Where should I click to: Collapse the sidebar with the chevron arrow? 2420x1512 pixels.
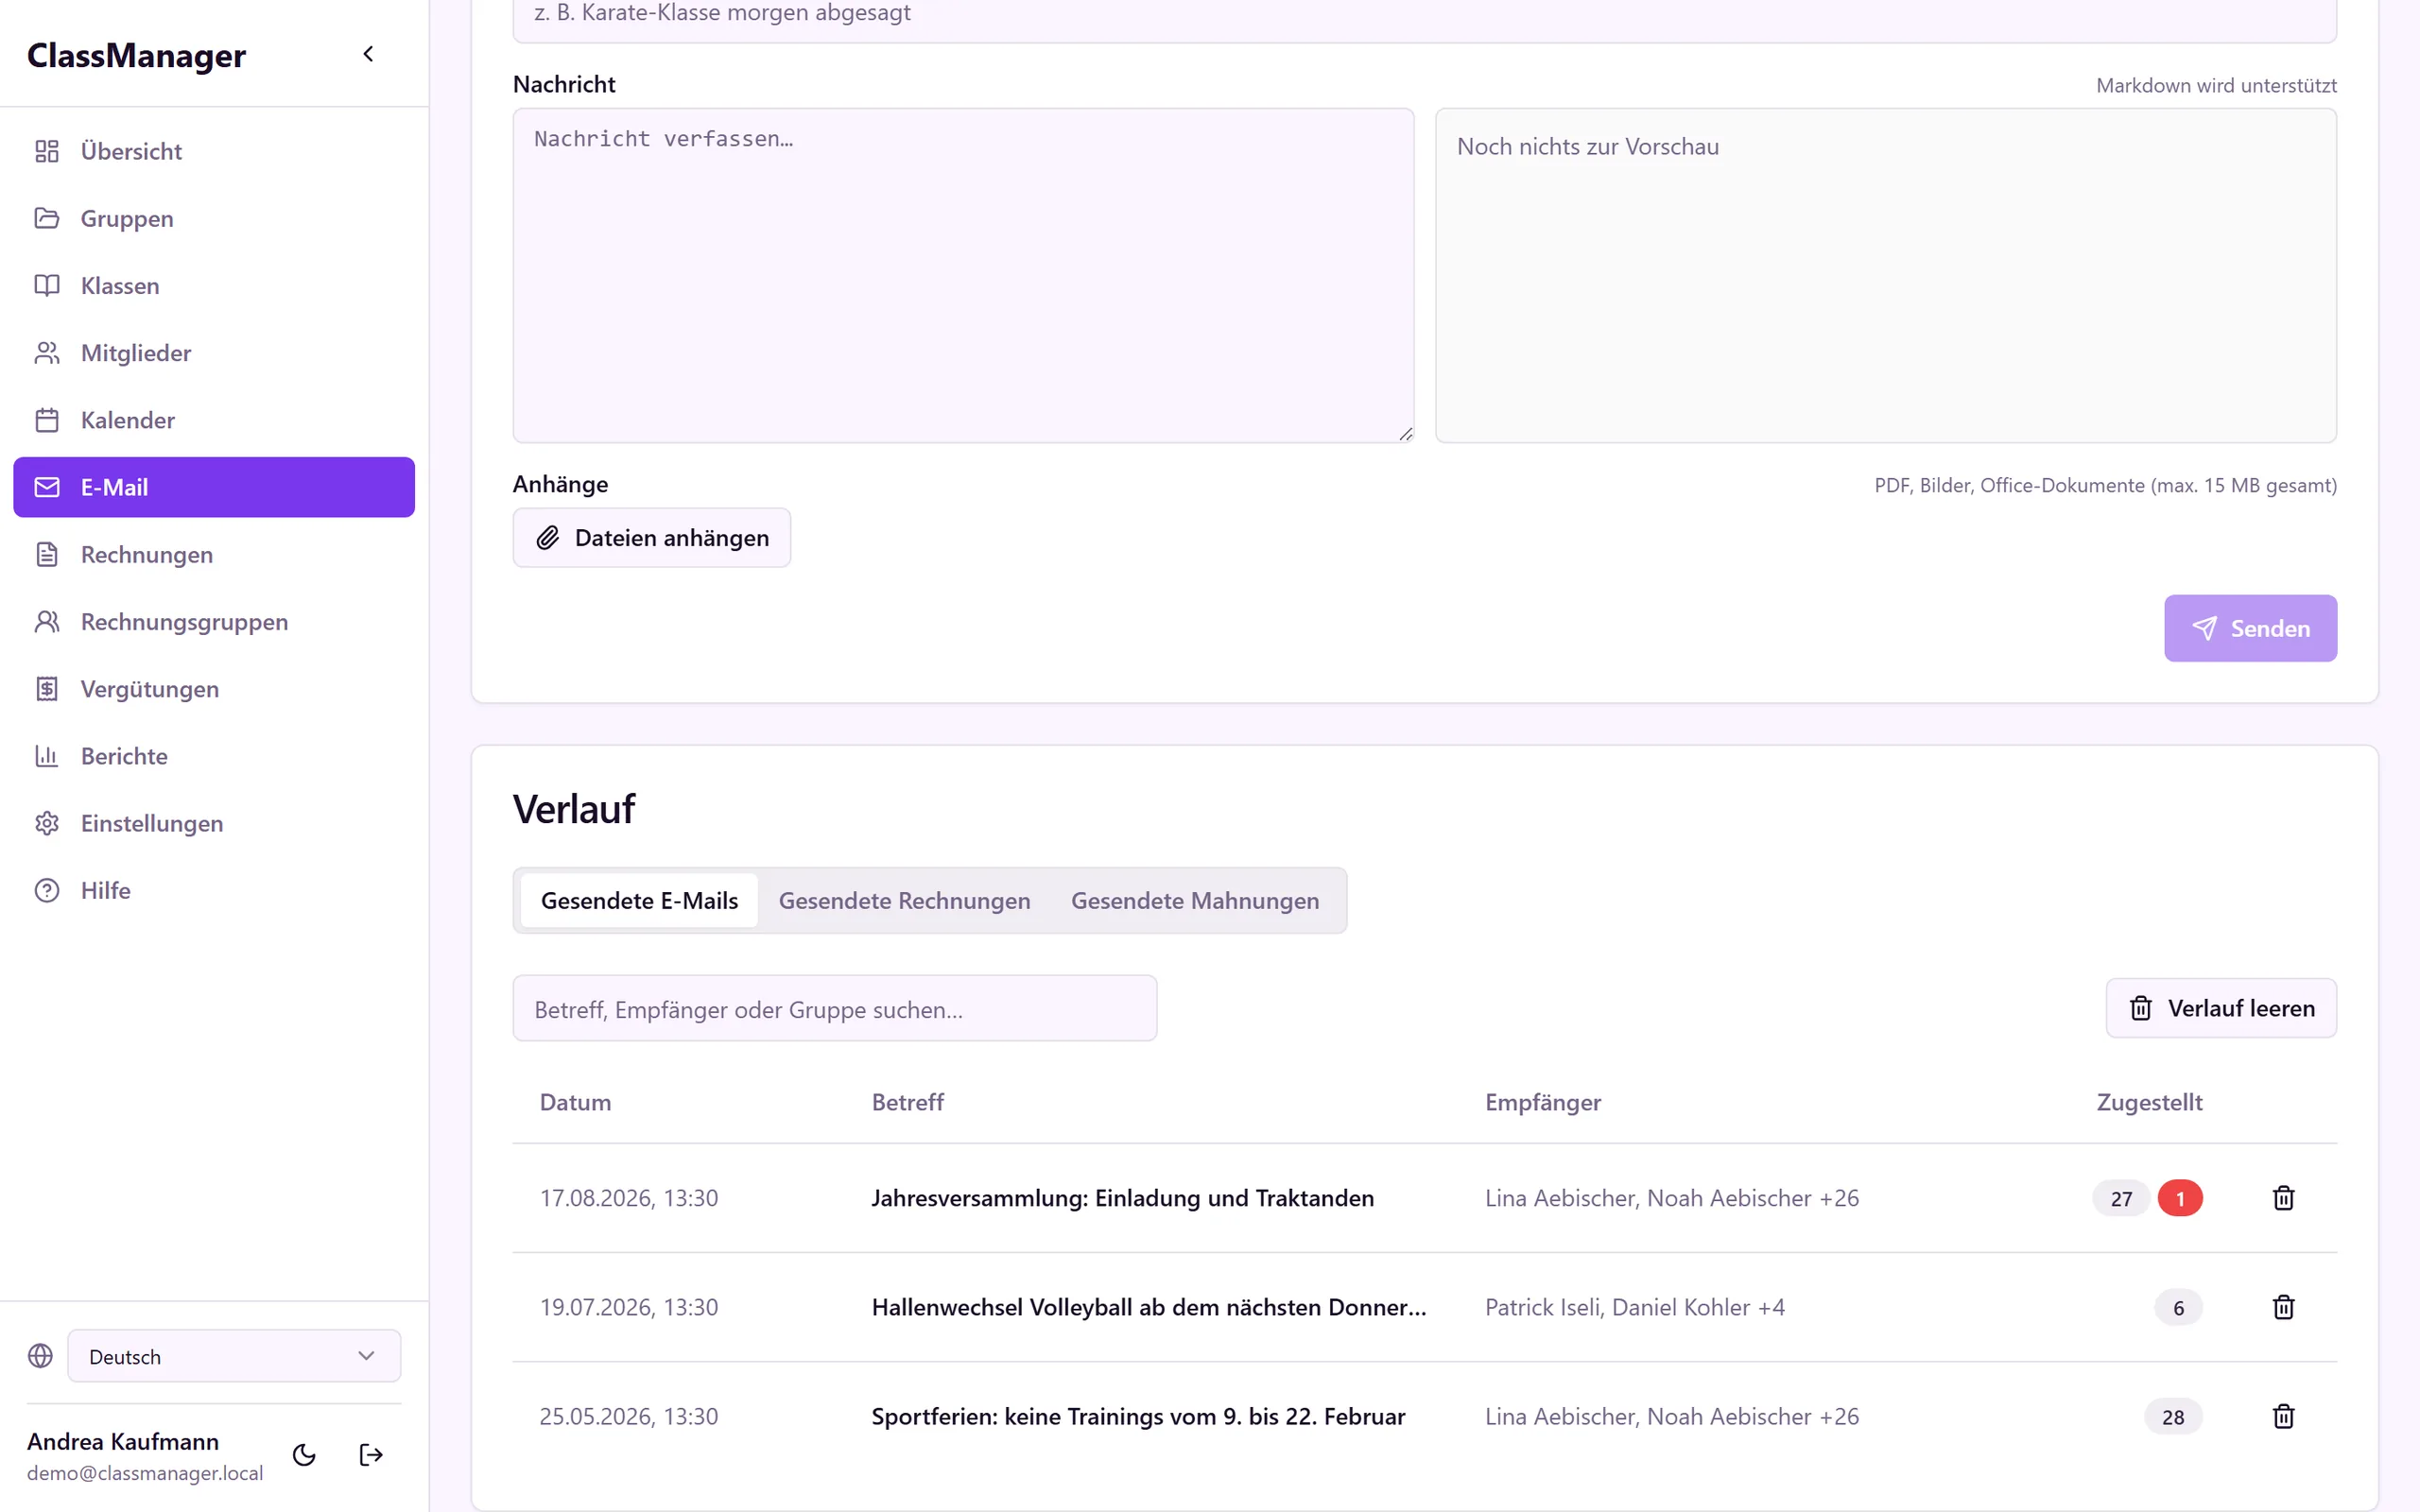click(368, 54)
